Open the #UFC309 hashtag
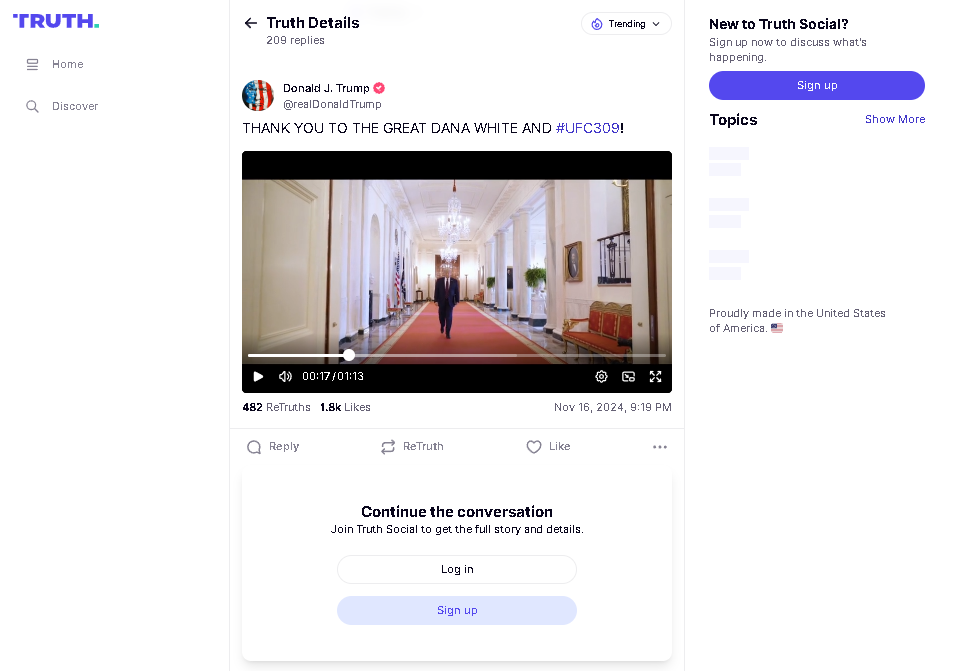 [x=588, y=128]
